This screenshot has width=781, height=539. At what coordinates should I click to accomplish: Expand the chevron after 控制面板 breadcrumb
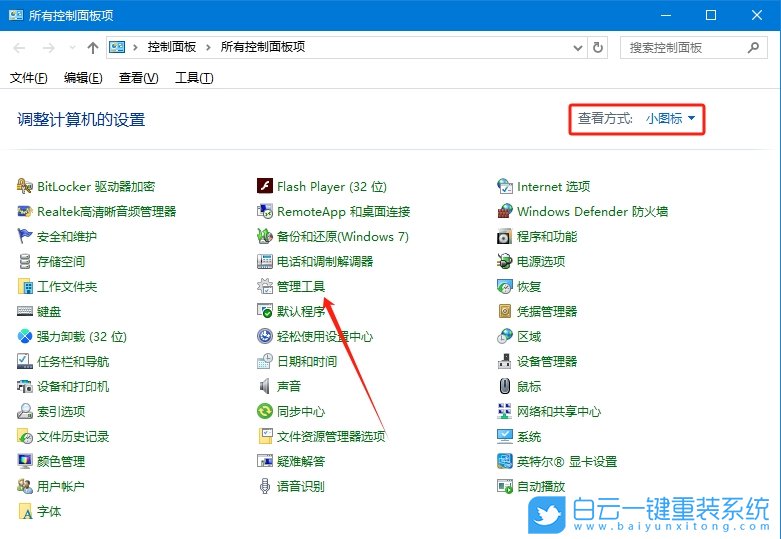click(x=208, y=48)
